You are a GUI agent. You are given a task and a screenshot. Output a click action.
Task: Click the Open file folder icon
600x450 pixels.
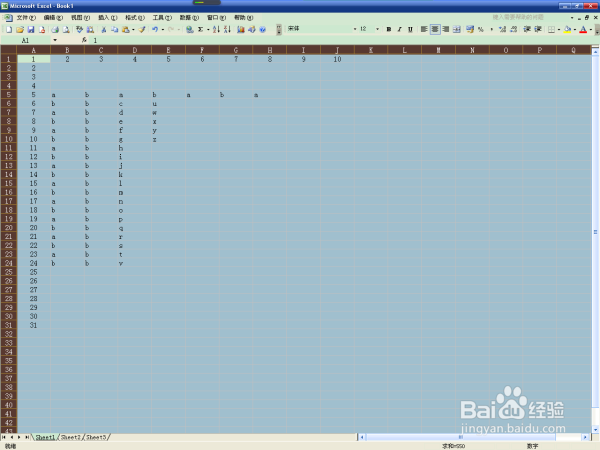click(x=20, y=29)
